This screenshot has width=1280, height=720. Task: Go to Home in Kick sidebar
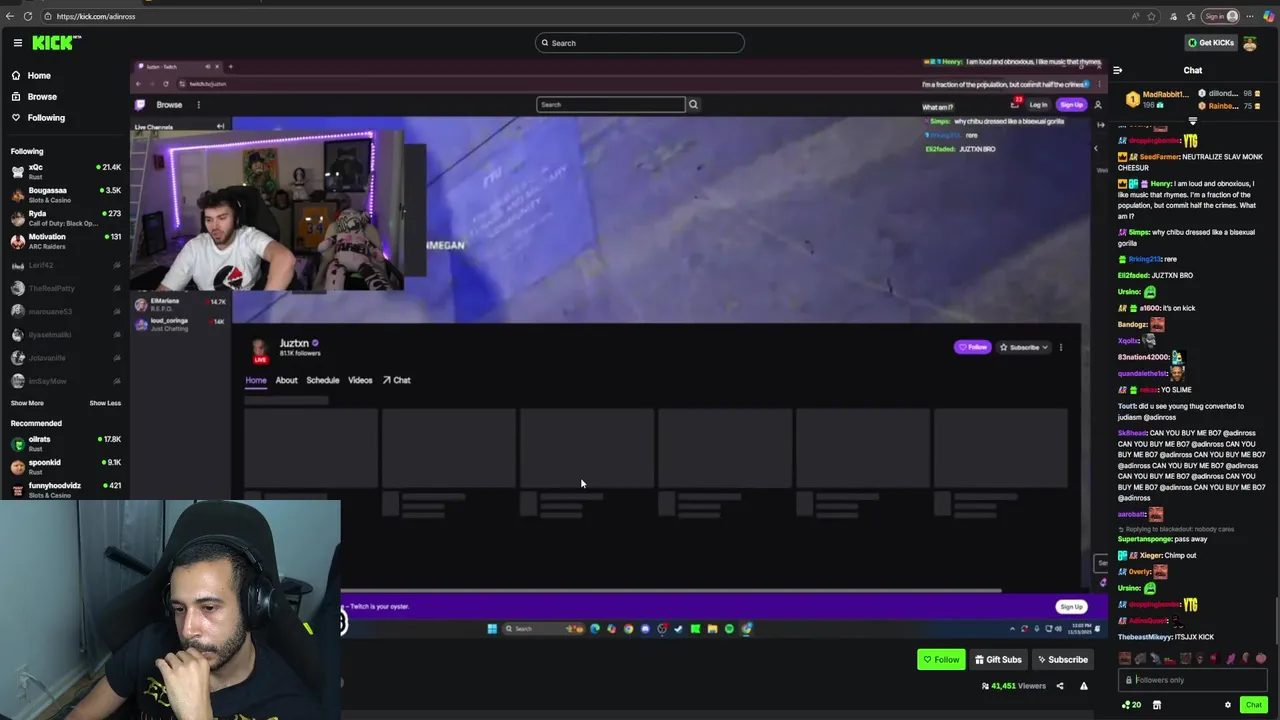coord(39,76)
